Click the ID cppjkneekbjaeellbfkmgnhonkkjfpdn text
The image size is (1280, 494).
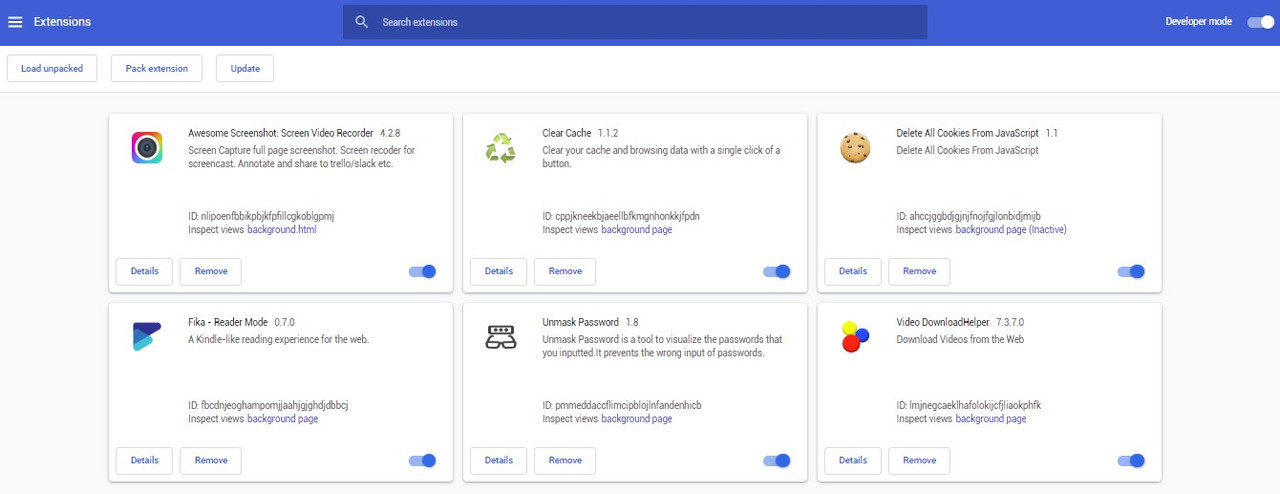tap(621, 216)
